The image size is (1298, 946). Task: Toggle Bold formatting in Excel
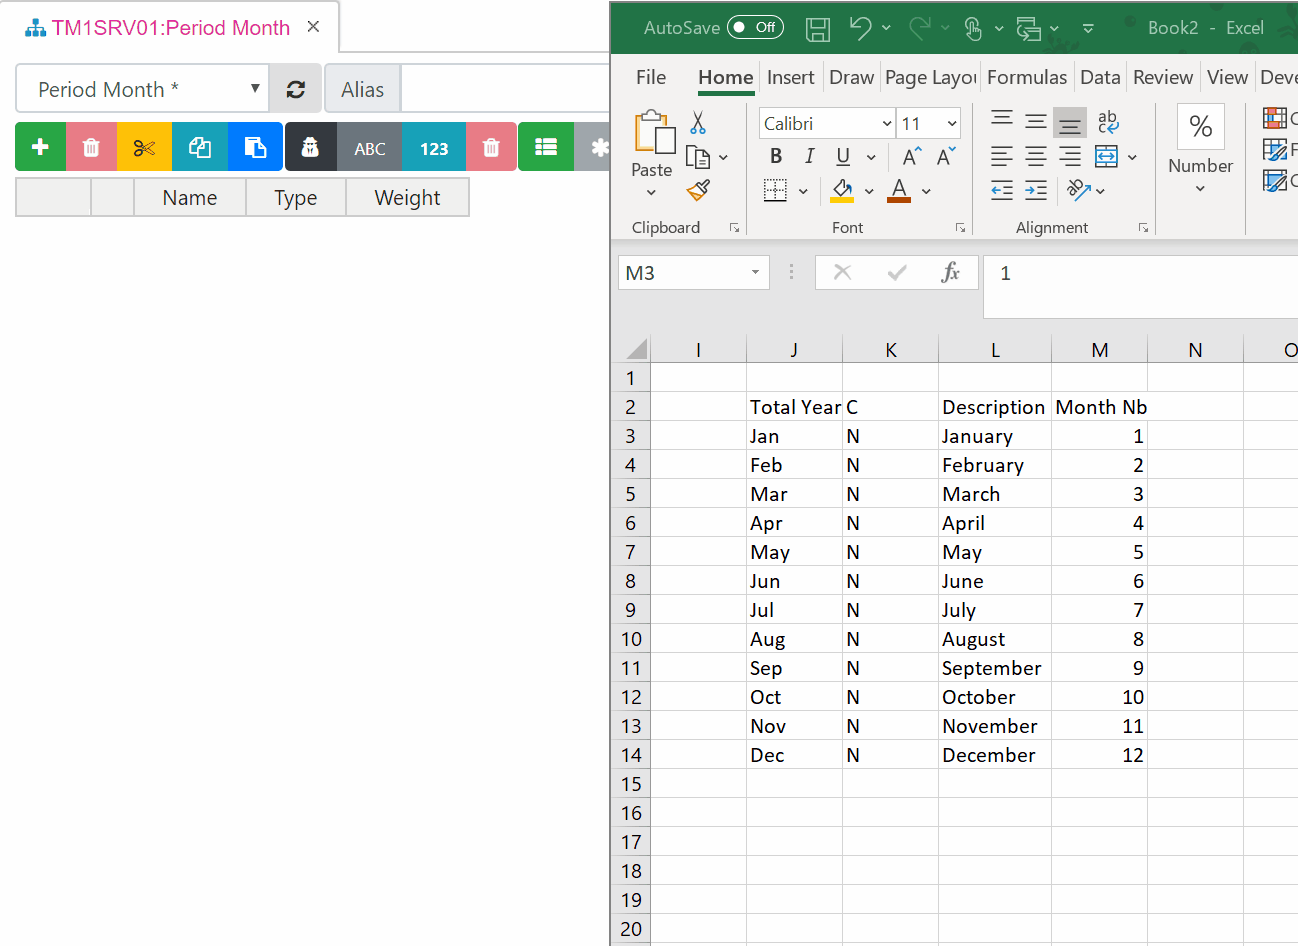tap(776, 156)
